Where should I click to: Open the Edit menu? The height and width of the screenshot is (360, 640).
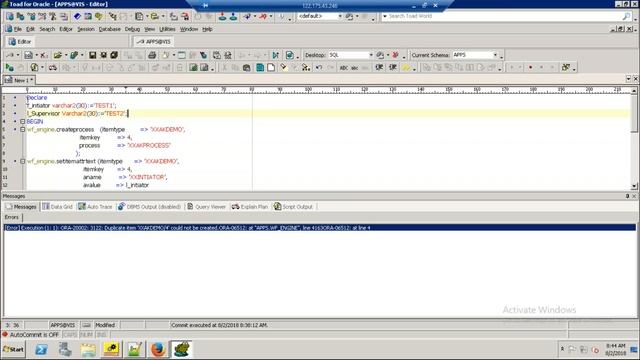click(30, 29)
